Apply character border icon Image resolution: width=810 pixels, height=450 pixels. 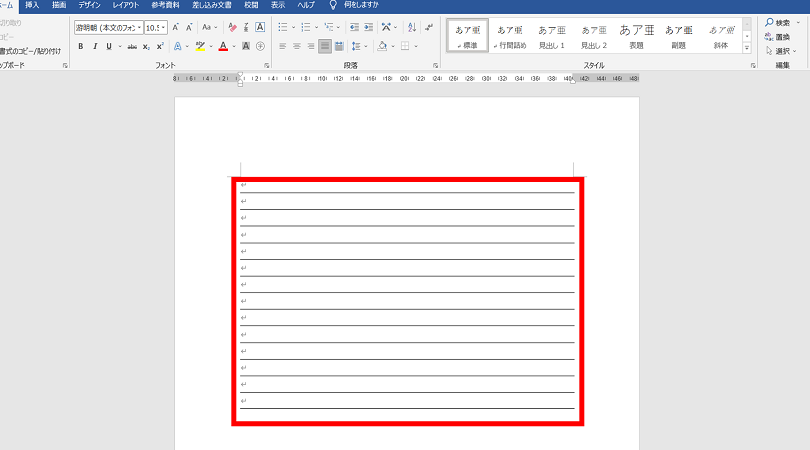[x=260, y=27]
